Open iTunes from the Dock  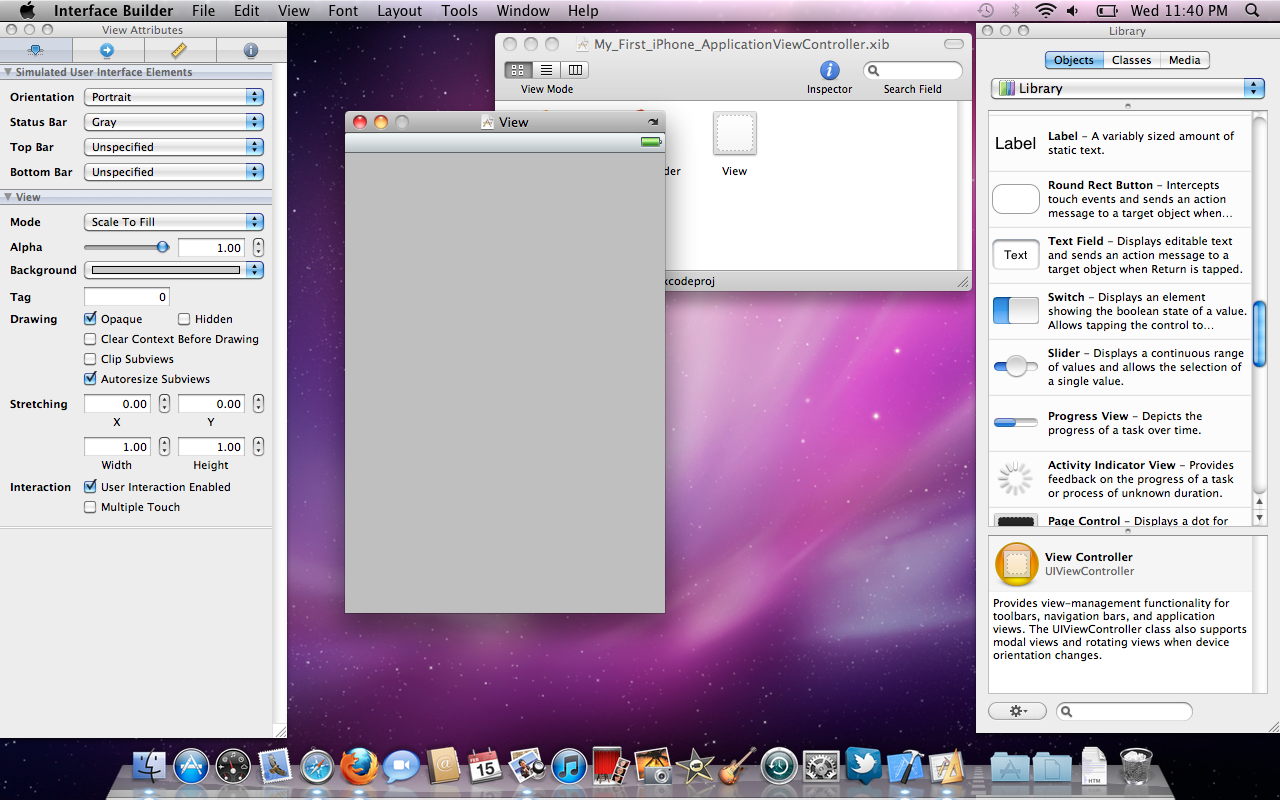569,767
